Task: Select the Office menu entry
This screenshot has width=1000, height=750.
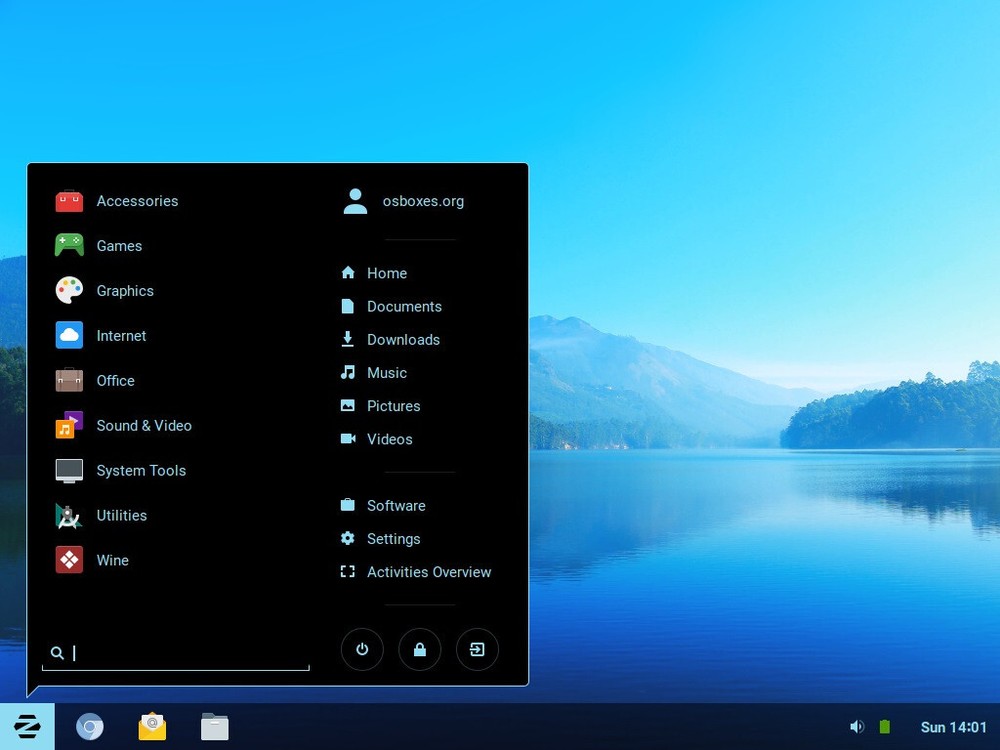Action: pos(115,381)
